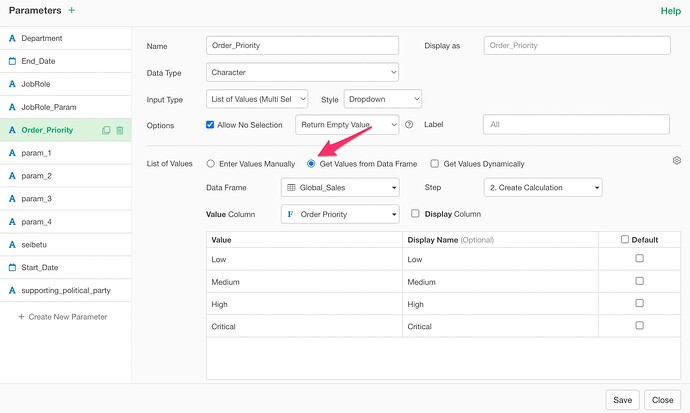Select the param_4 parameter
690x413 pixels.
point(66,222)
